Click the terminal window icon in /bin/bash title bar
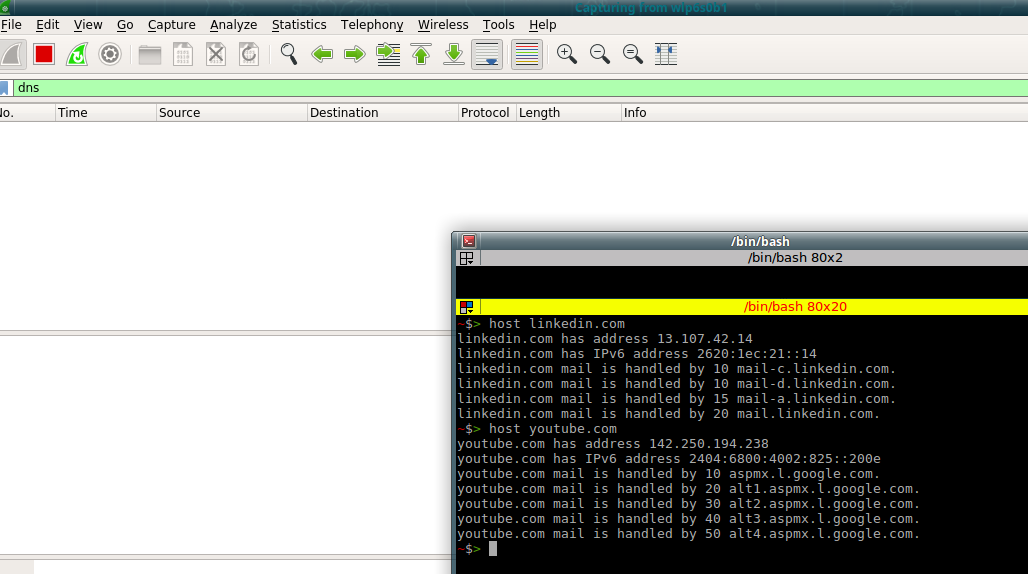 [469, 241]
